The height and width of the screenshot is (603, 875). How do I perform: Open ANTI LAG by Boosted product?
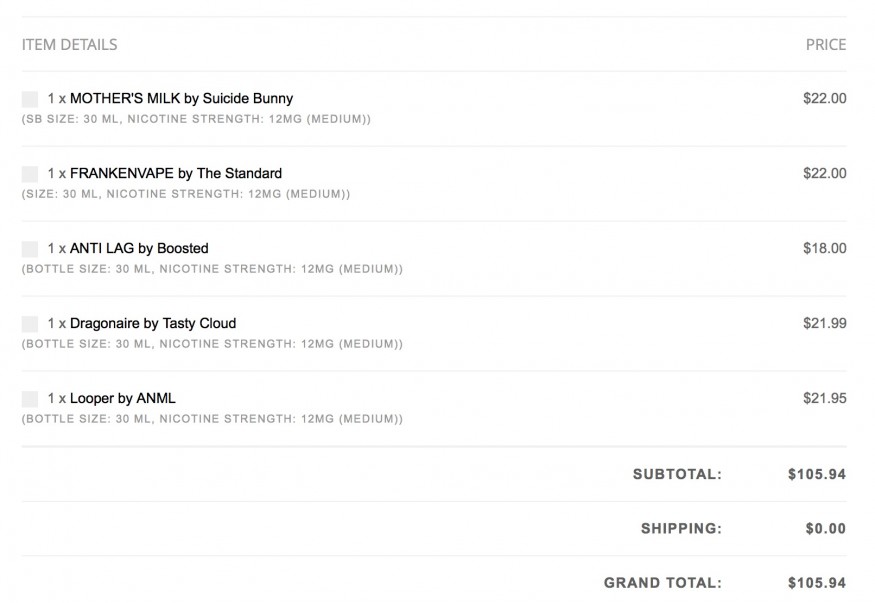(139, 248)
